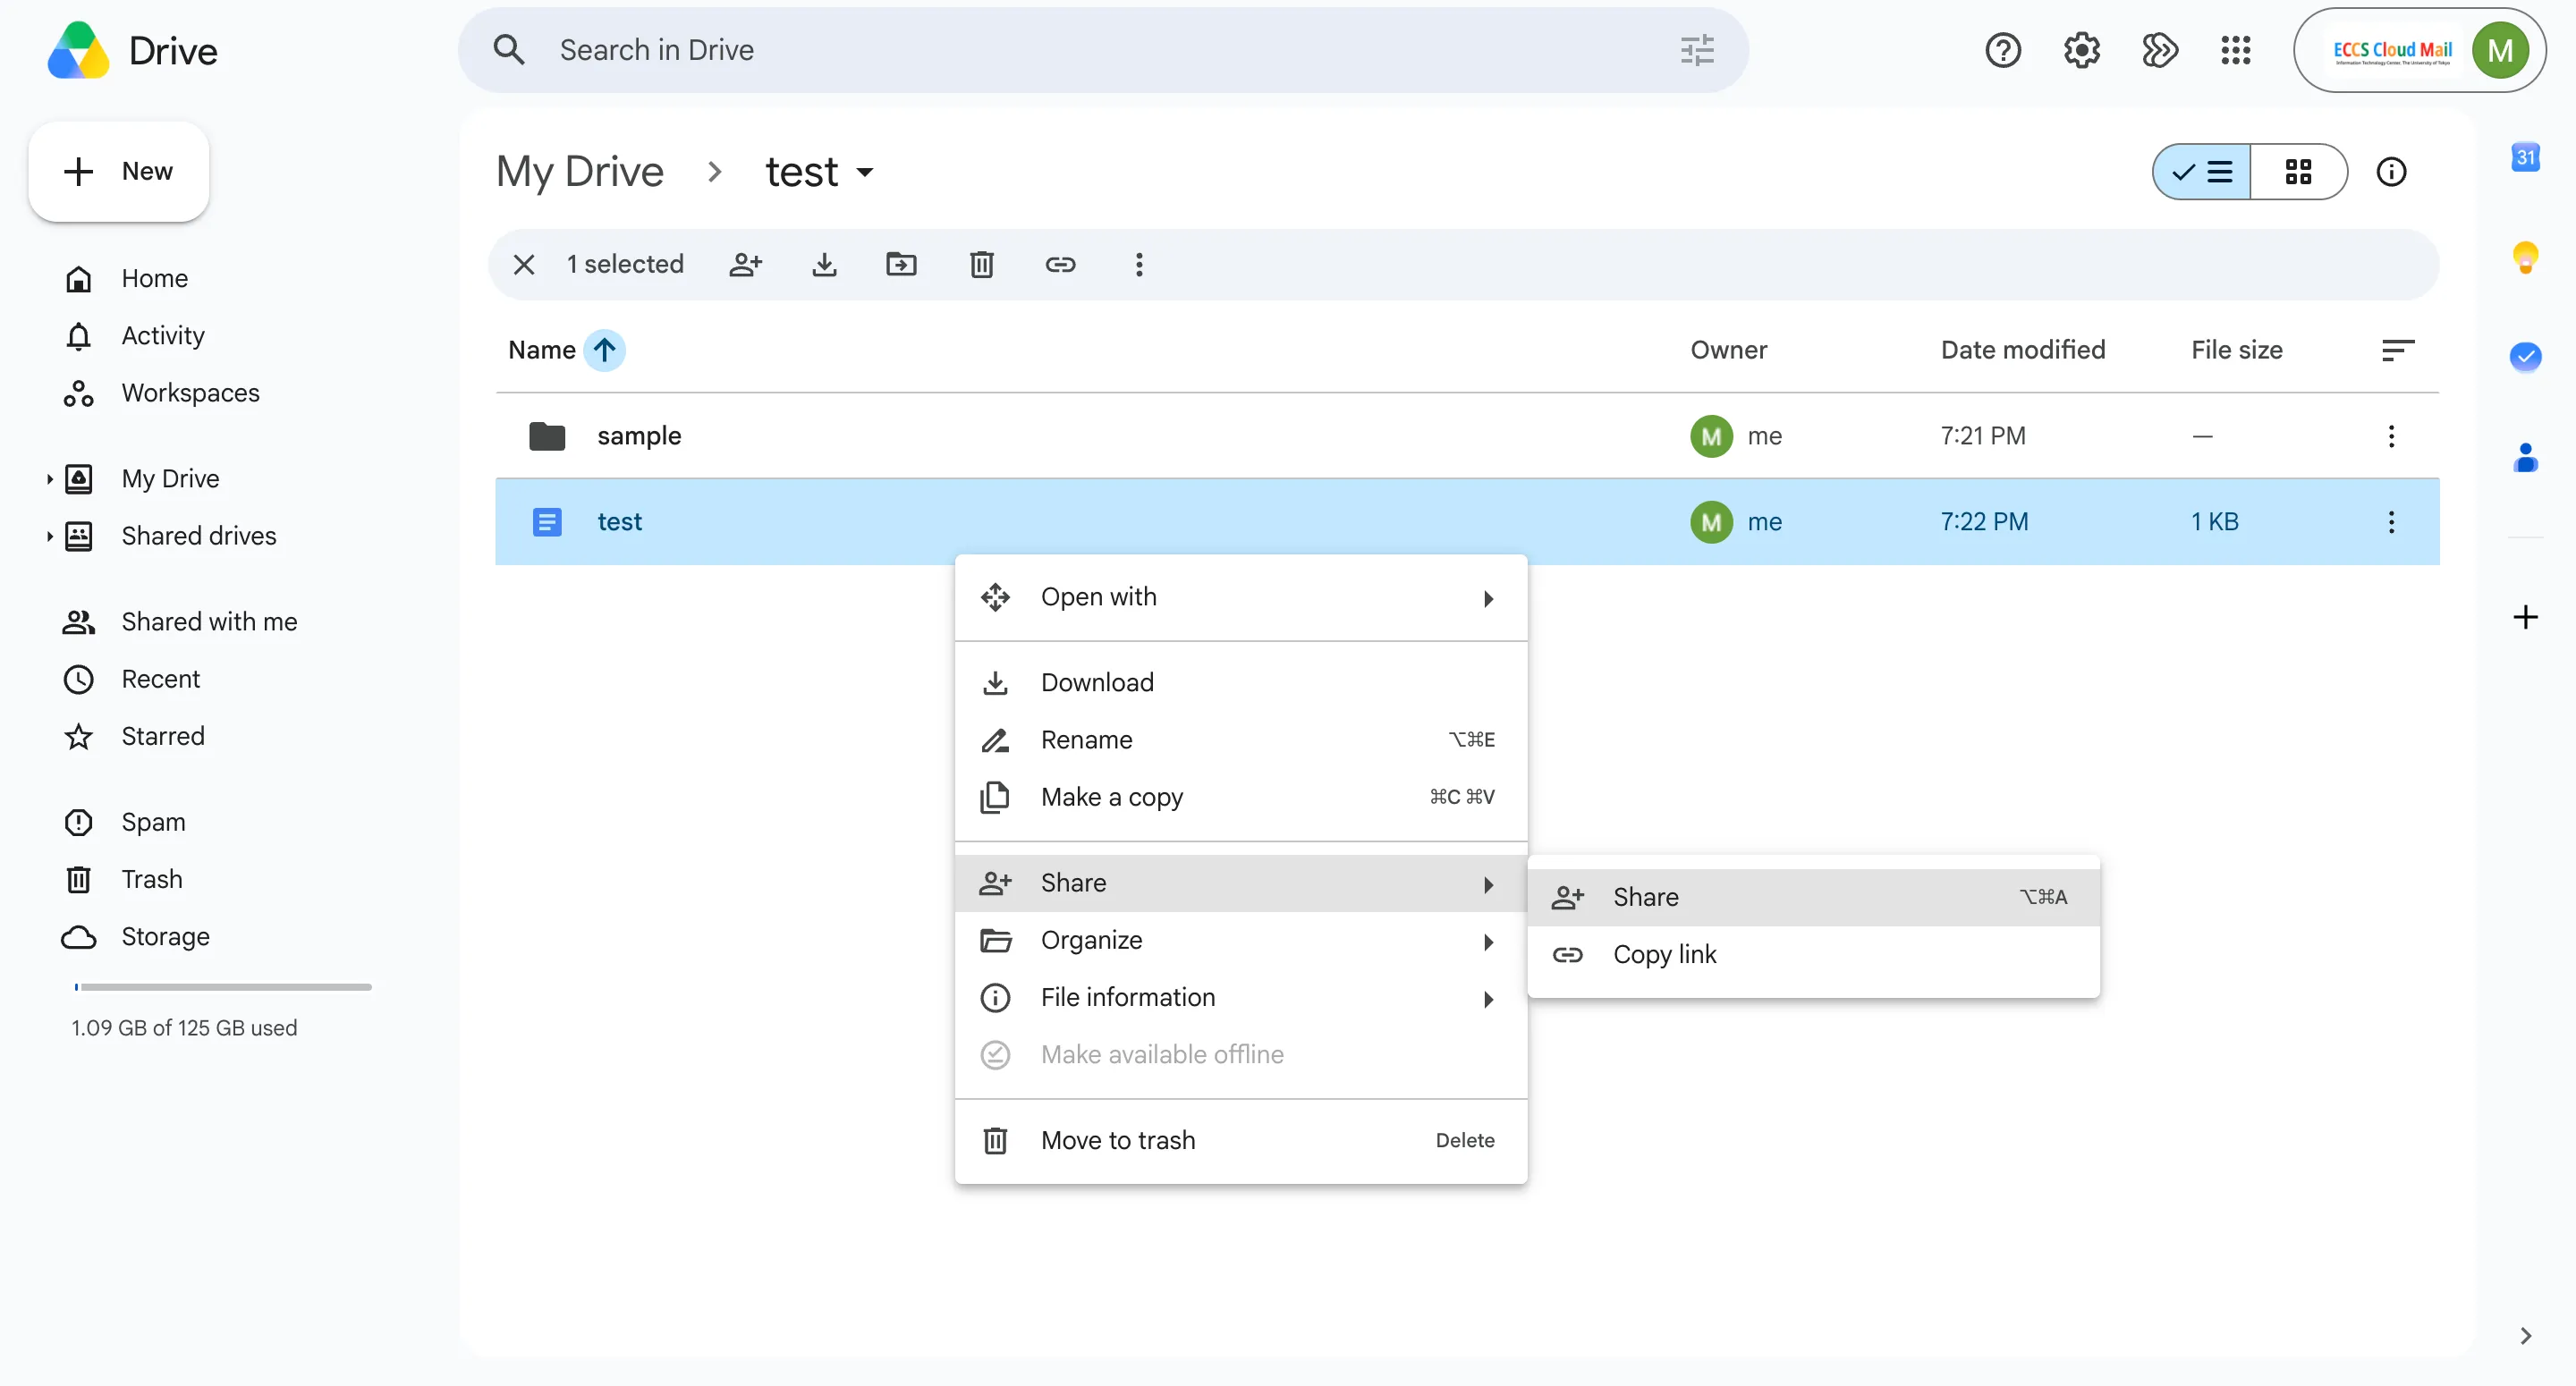Open more actions in selection toolbar
The image size is (2576, 1386).
pyautogui.click(x=1139, y=264)
